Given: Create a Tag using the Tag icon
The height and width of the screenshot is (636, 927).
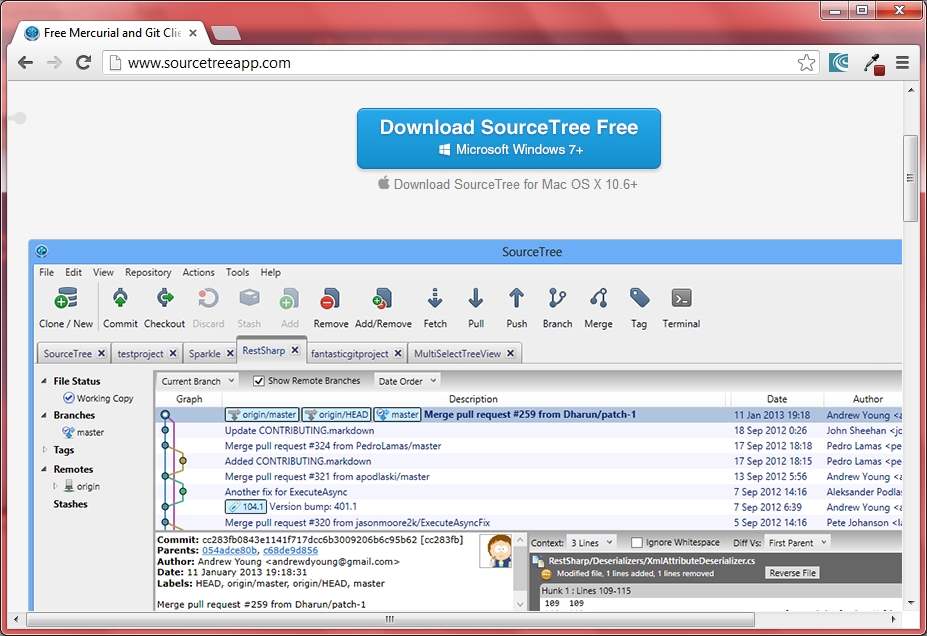Looking at the screenshot, I should (639, 305).
